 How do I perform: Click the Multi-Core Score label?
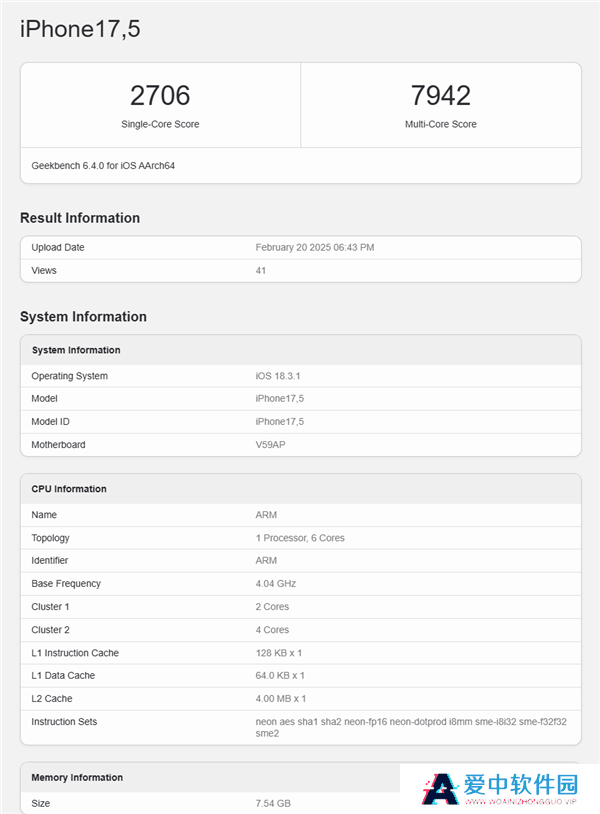point(441,124)
